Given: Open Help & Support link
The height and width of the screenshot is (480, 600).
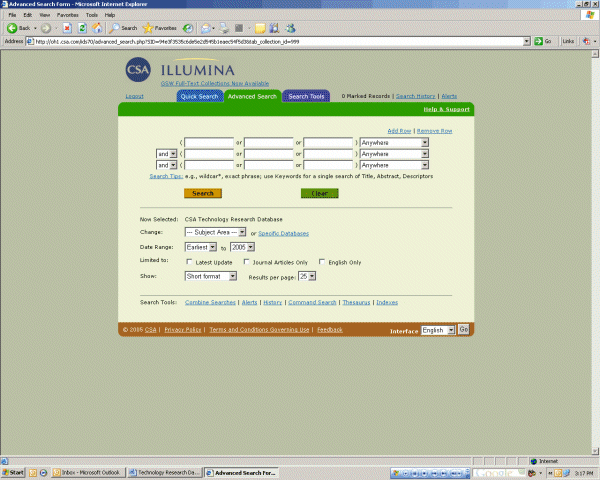Looking at the screenshot, I should (x=446, y=109).
